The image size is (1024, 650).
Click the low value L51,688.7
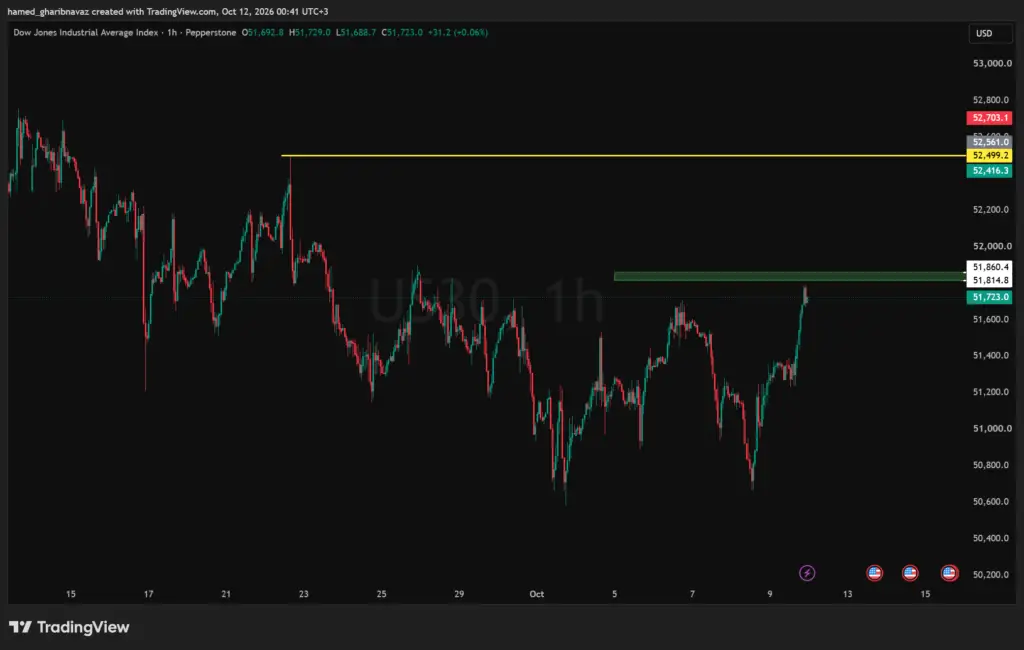point(356,32)
